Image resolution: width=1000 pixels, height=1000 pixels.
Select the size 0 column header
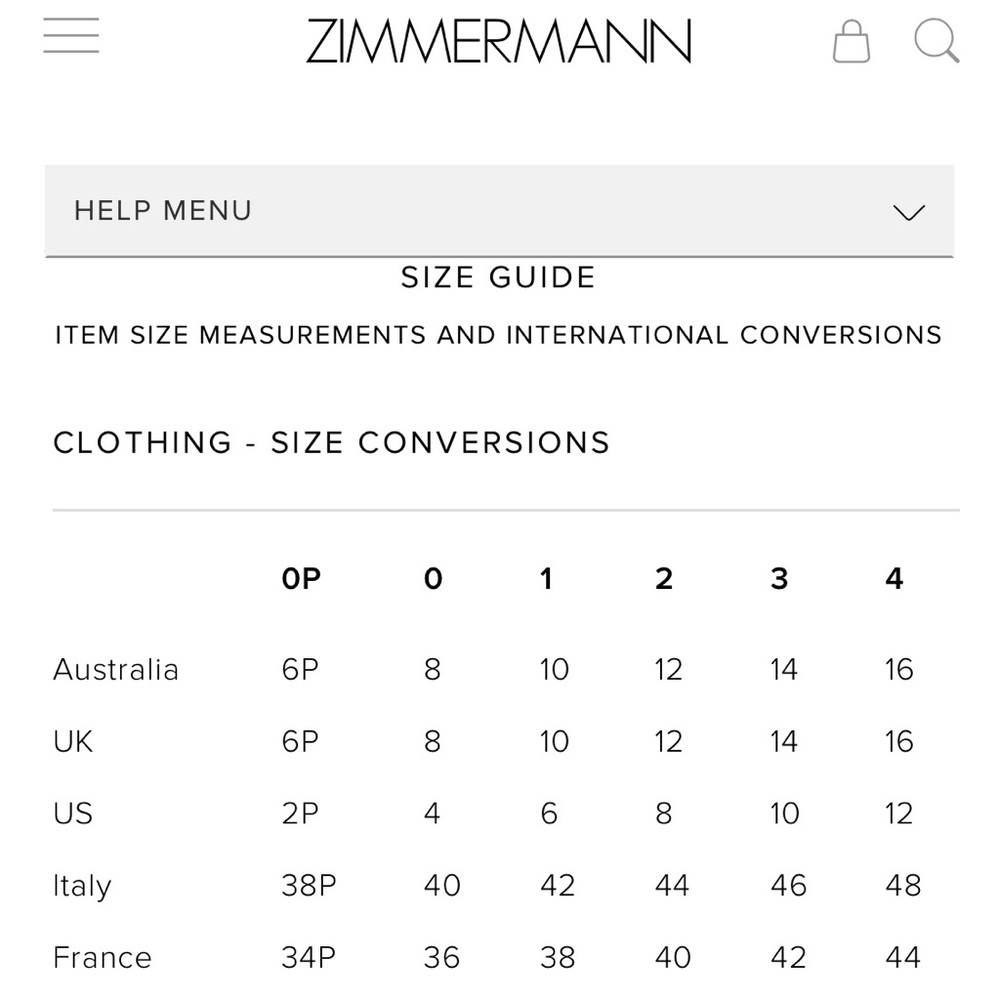coord(433,578)
